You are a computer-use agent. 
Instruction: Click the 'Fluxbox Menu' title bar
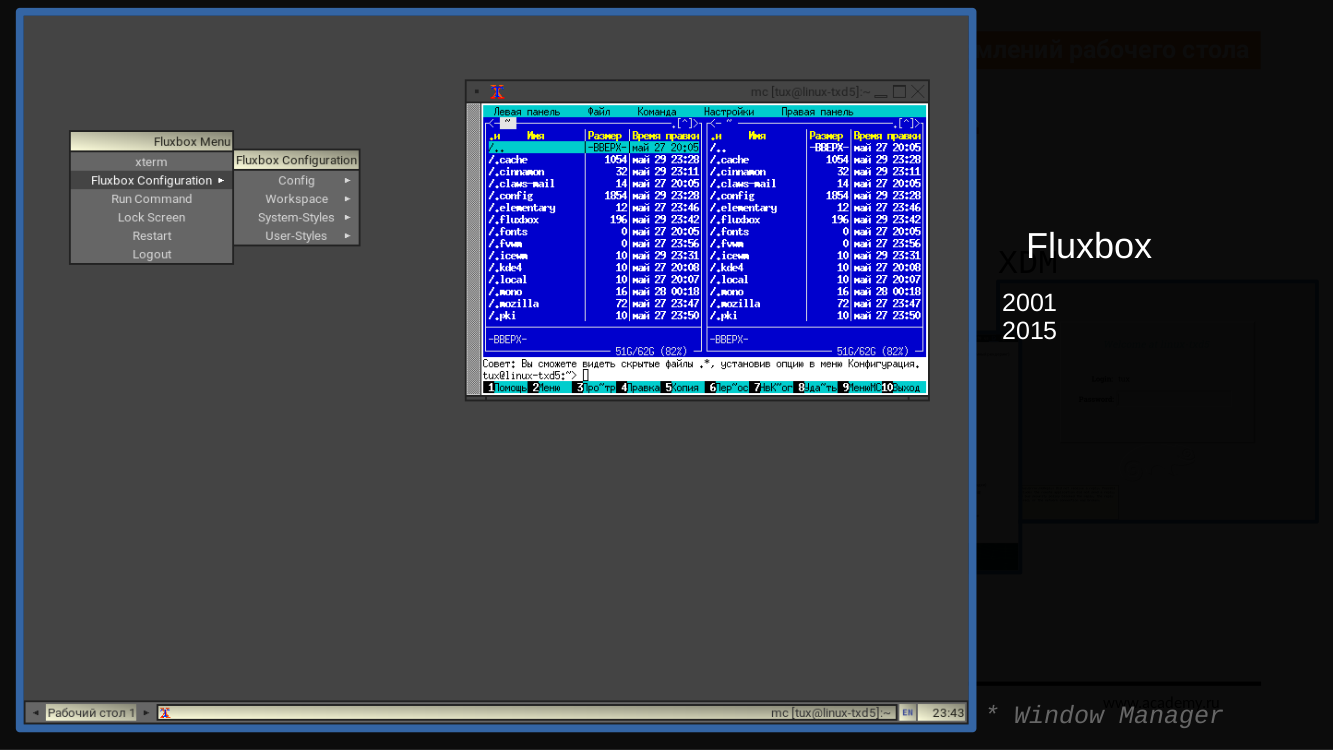click(x=151, y=142)
